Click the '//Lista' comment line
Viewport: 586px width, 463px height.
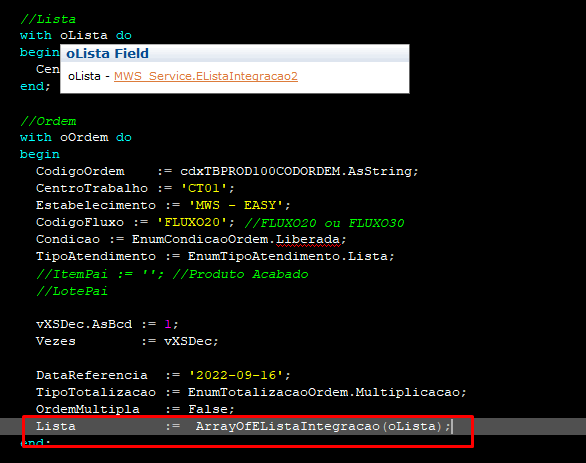point(48,19)
